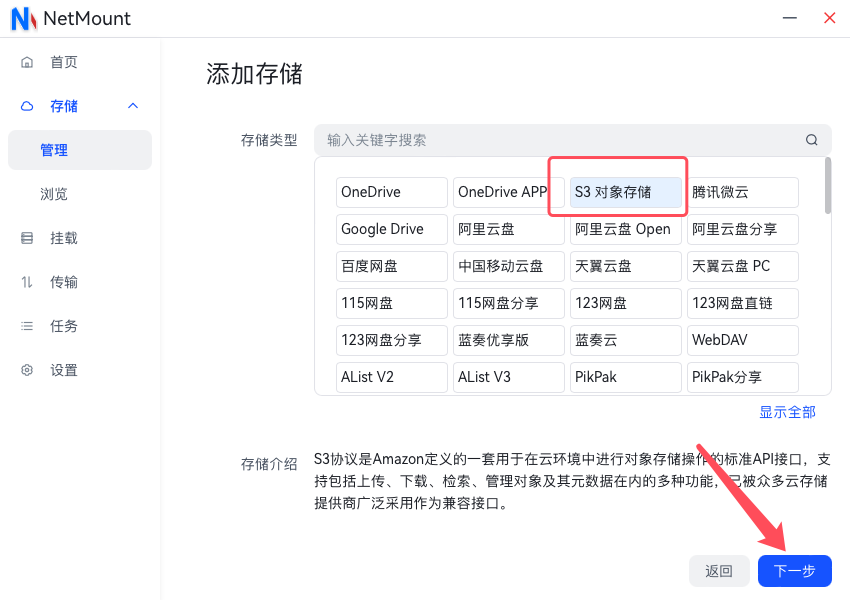Select OneDrive APP storage type

508,192
